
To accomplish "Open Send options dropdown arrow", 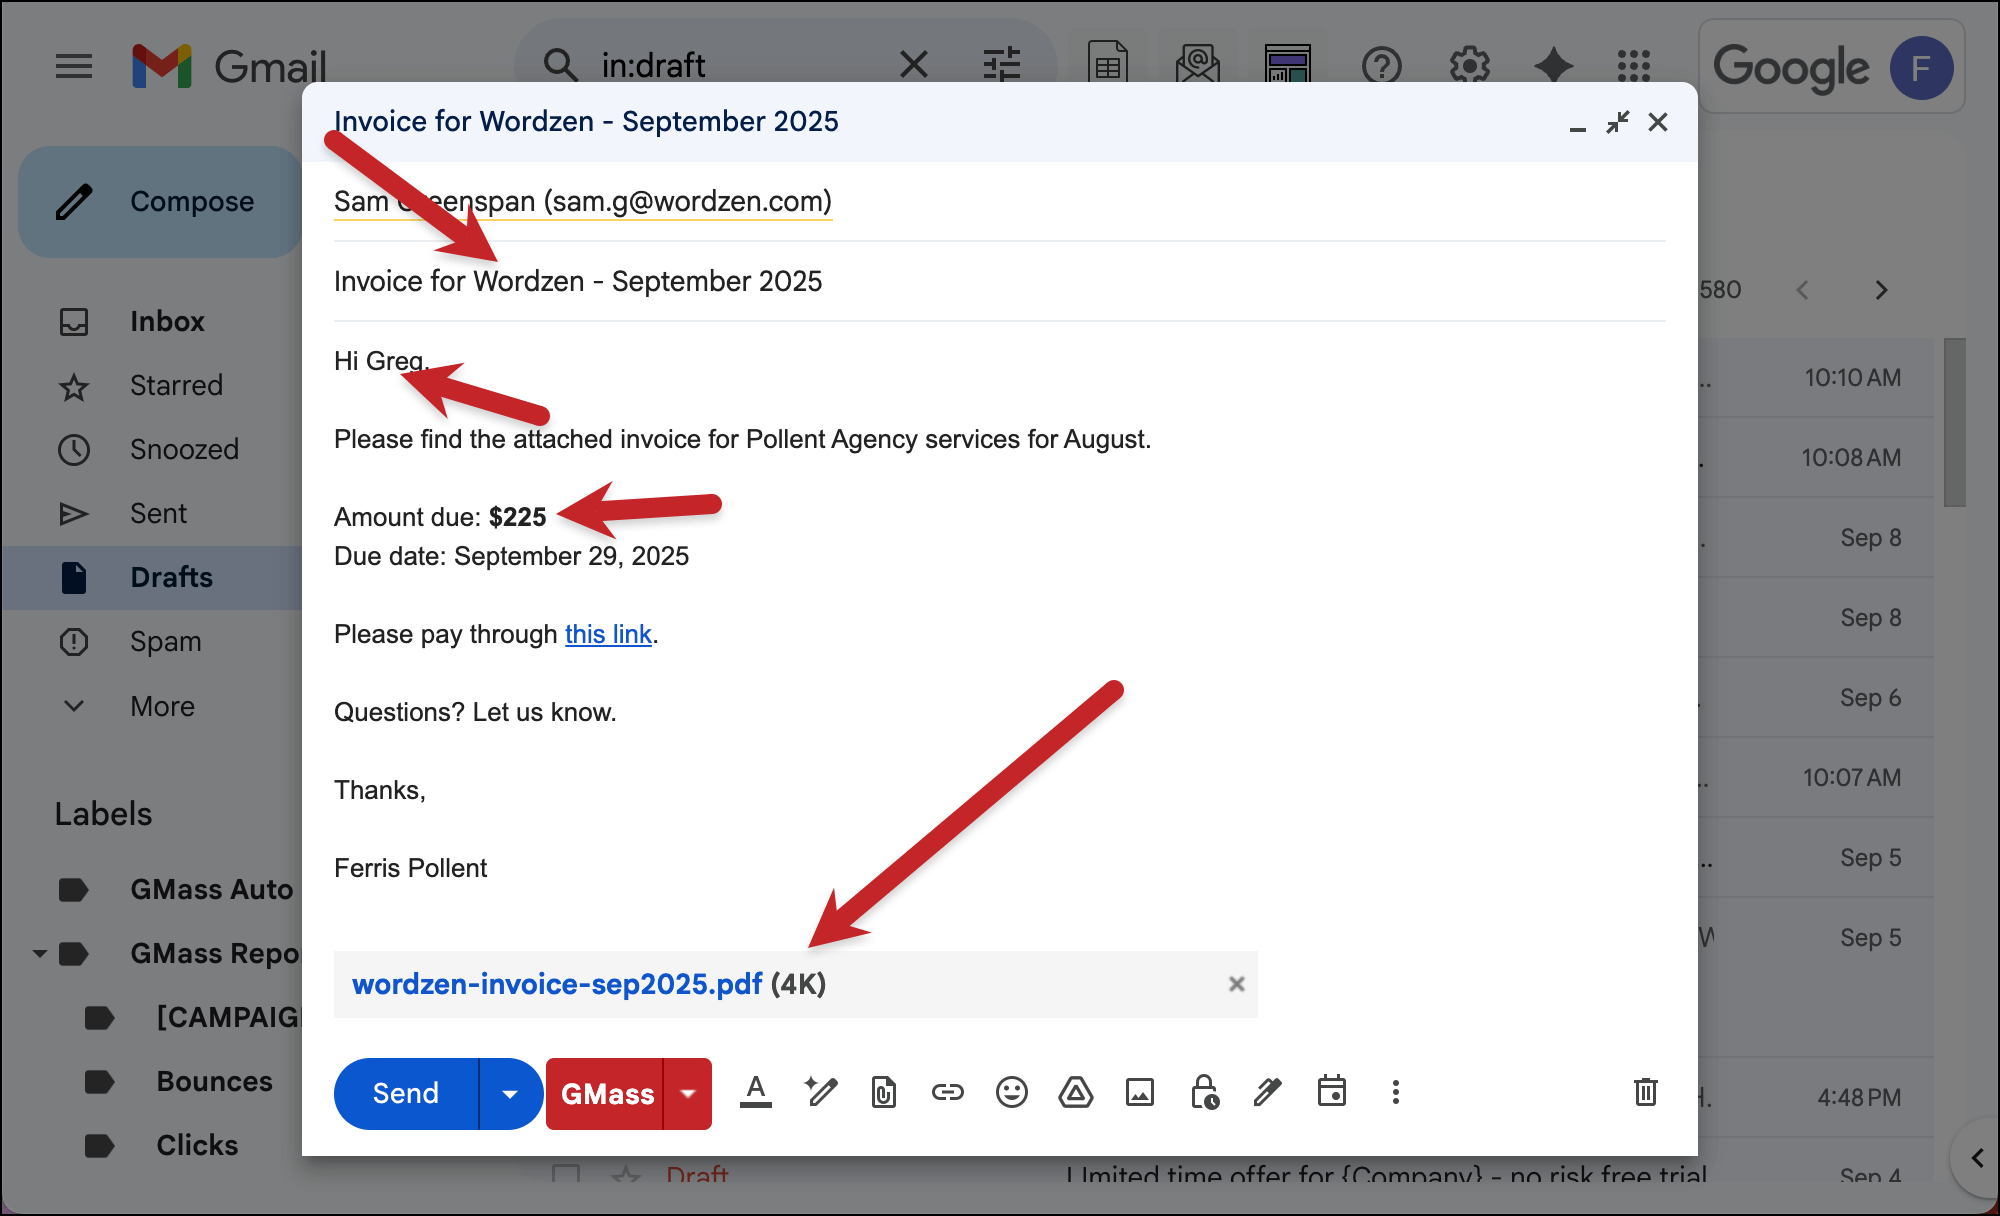I will pyautogui.click(x=510, y=1094).
